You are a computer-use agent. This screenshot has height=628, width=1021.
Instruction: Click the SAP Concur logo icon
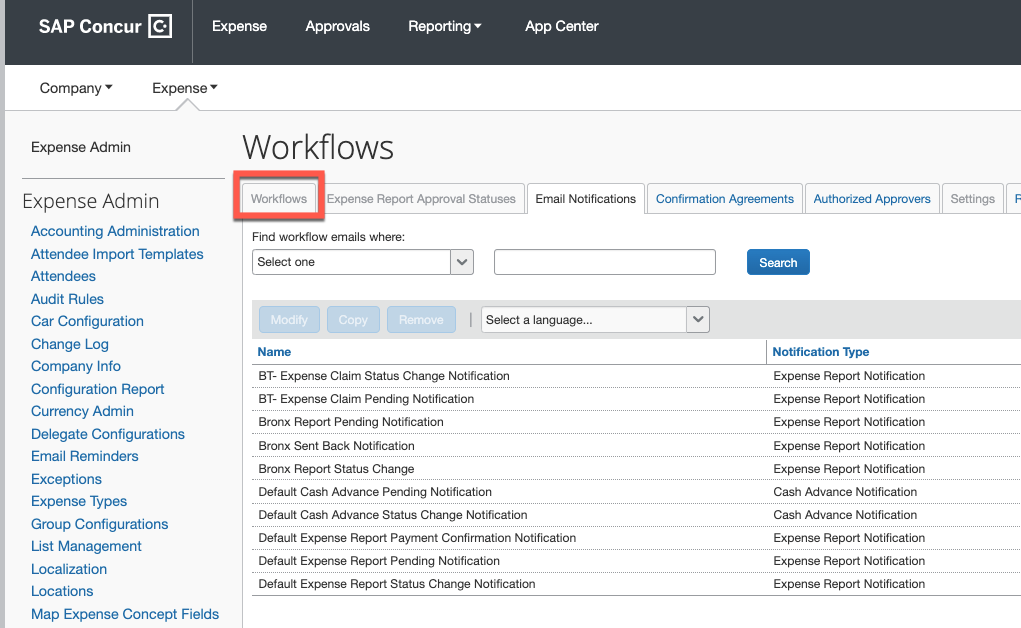click(x=160, y=27)
